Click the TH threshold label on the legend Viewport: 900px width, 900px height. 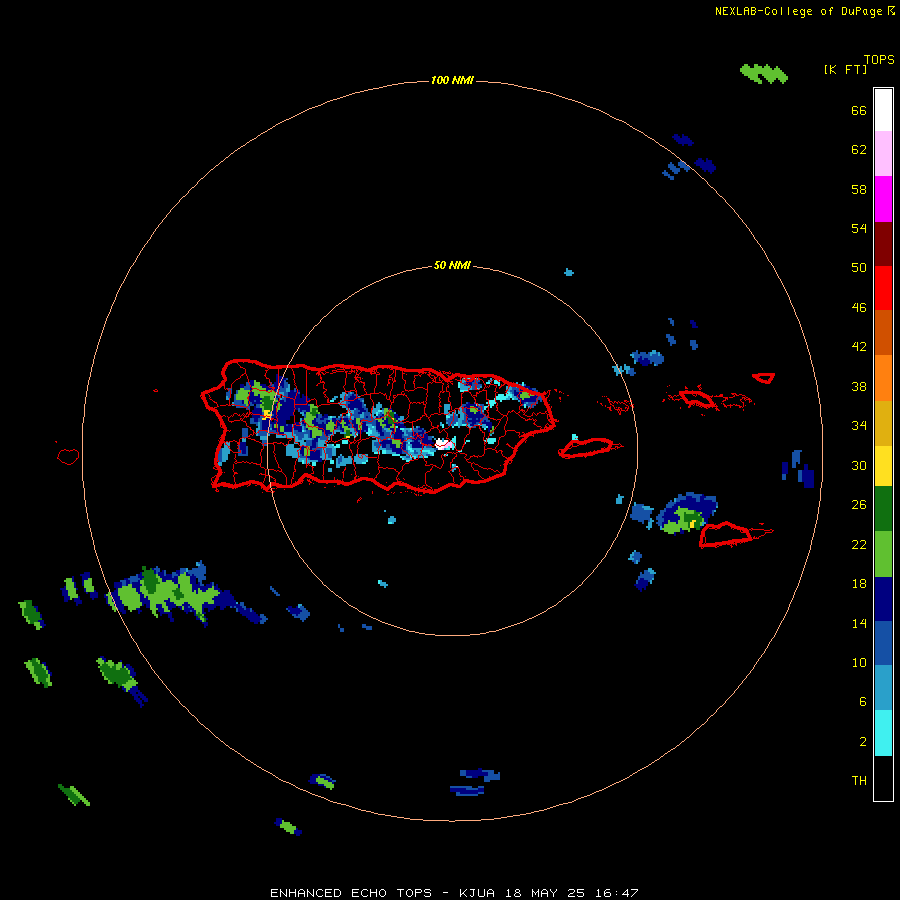tap(859, 781)
